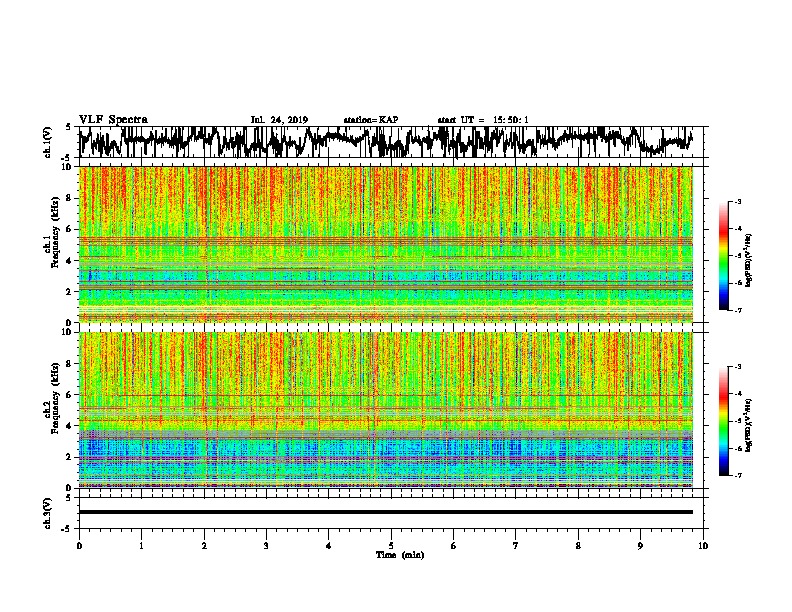This screenshot has height=612, width=792.
Task: Click the "station=KAP" header label
Action: (371, 120)
